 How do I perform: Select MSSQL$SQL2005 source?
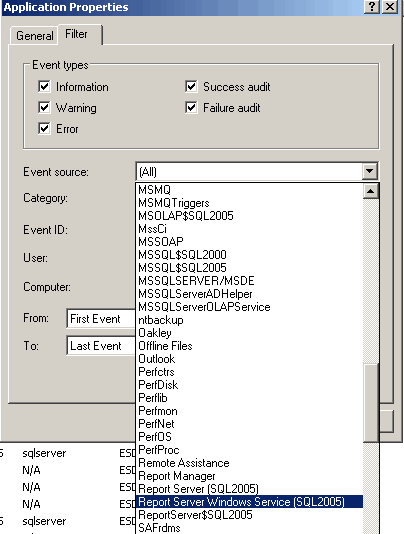click(x=250, y=268)
